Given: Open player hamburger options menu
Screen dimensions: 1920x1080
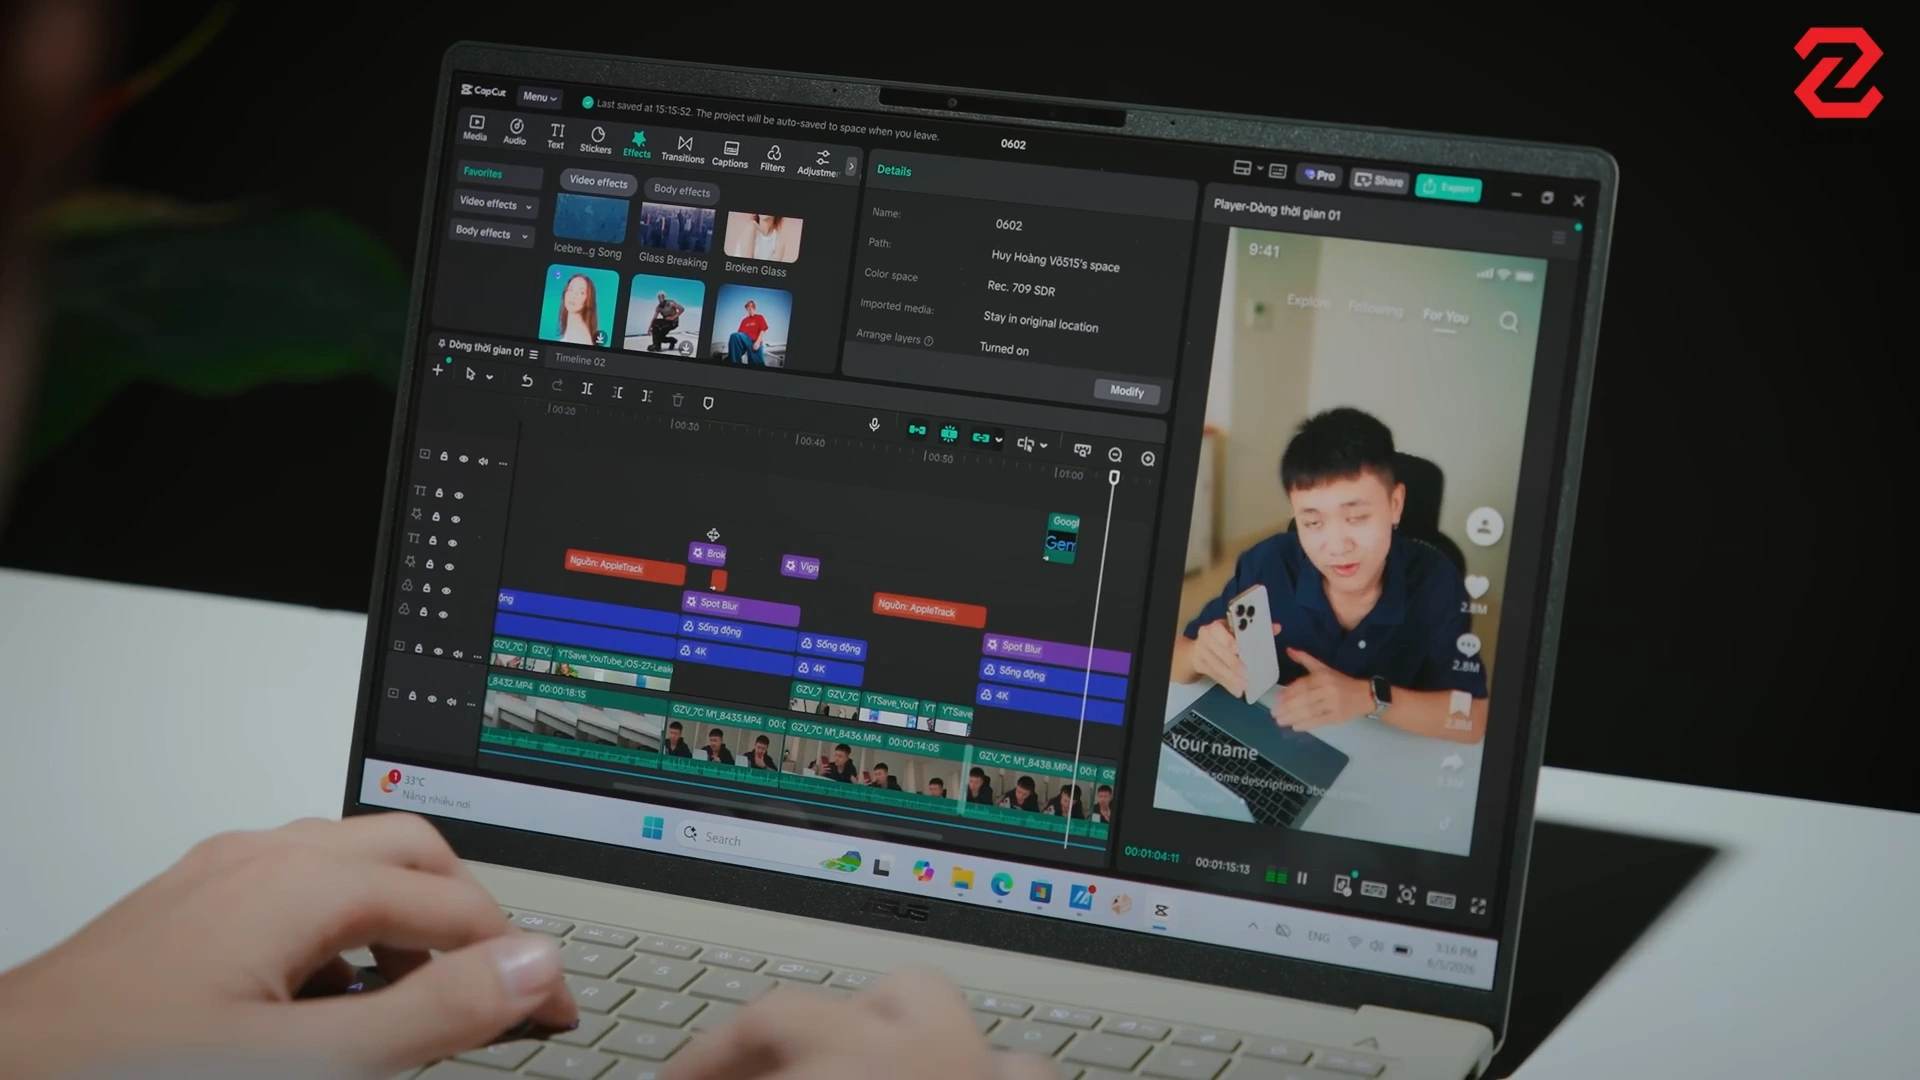Looking at the screenshot, I should (x=1558, y=238).
